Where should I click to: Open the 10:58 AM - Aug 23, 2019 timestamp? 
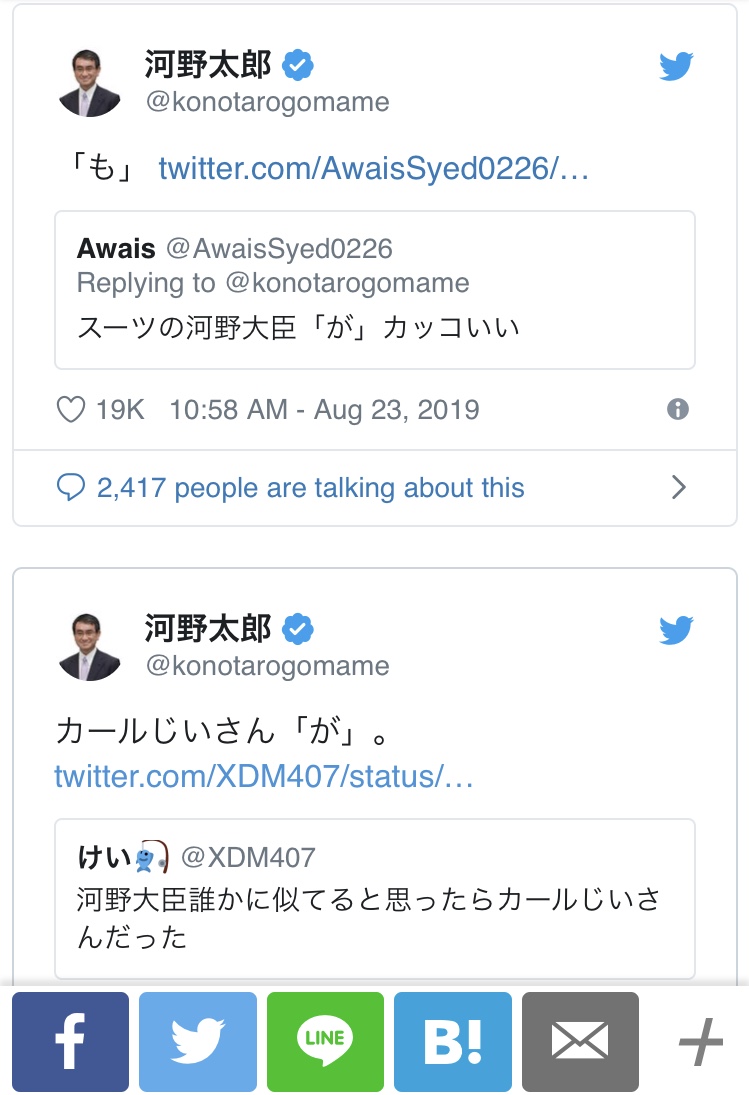325,409
